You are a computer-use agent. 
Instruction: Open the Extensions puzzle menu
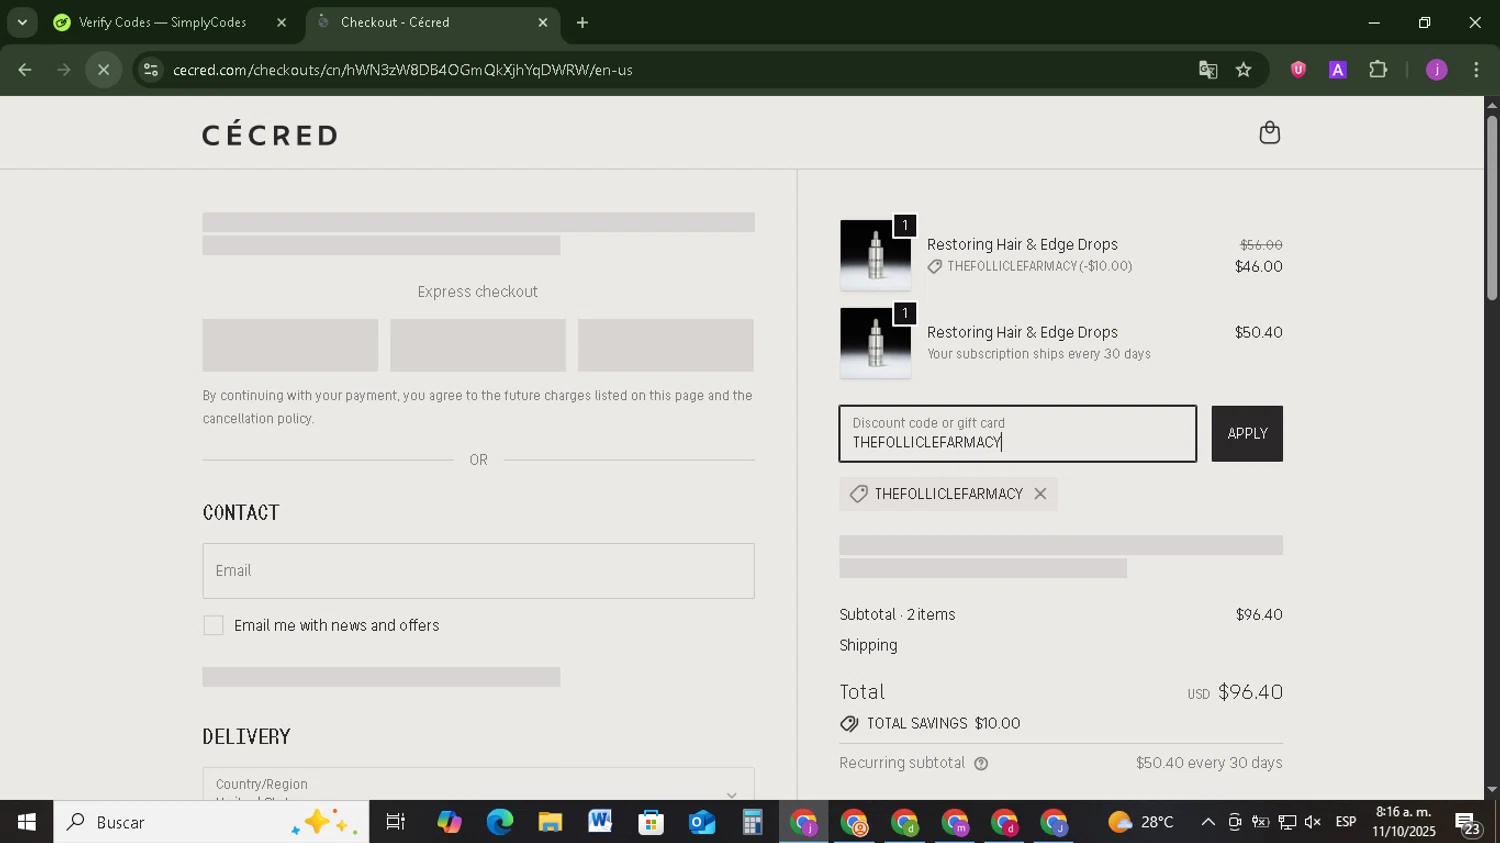pyautogui.click(x=1378, y=70)
